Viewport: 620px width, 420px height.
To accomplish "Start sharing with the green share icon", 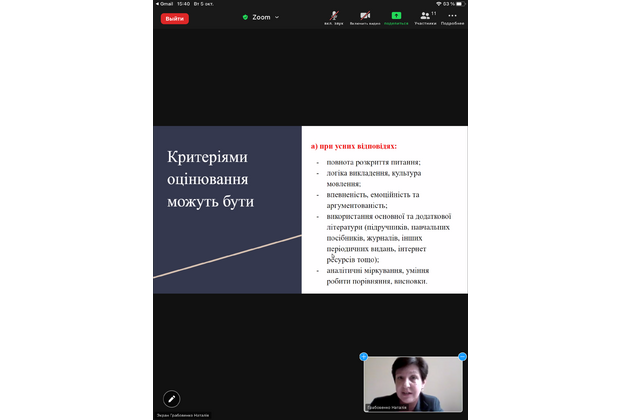I will click(396, 17).
